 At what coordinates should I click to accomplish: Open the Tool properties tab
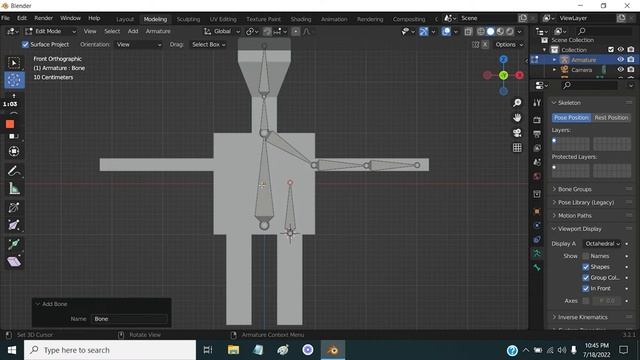[x=537, y=103]
